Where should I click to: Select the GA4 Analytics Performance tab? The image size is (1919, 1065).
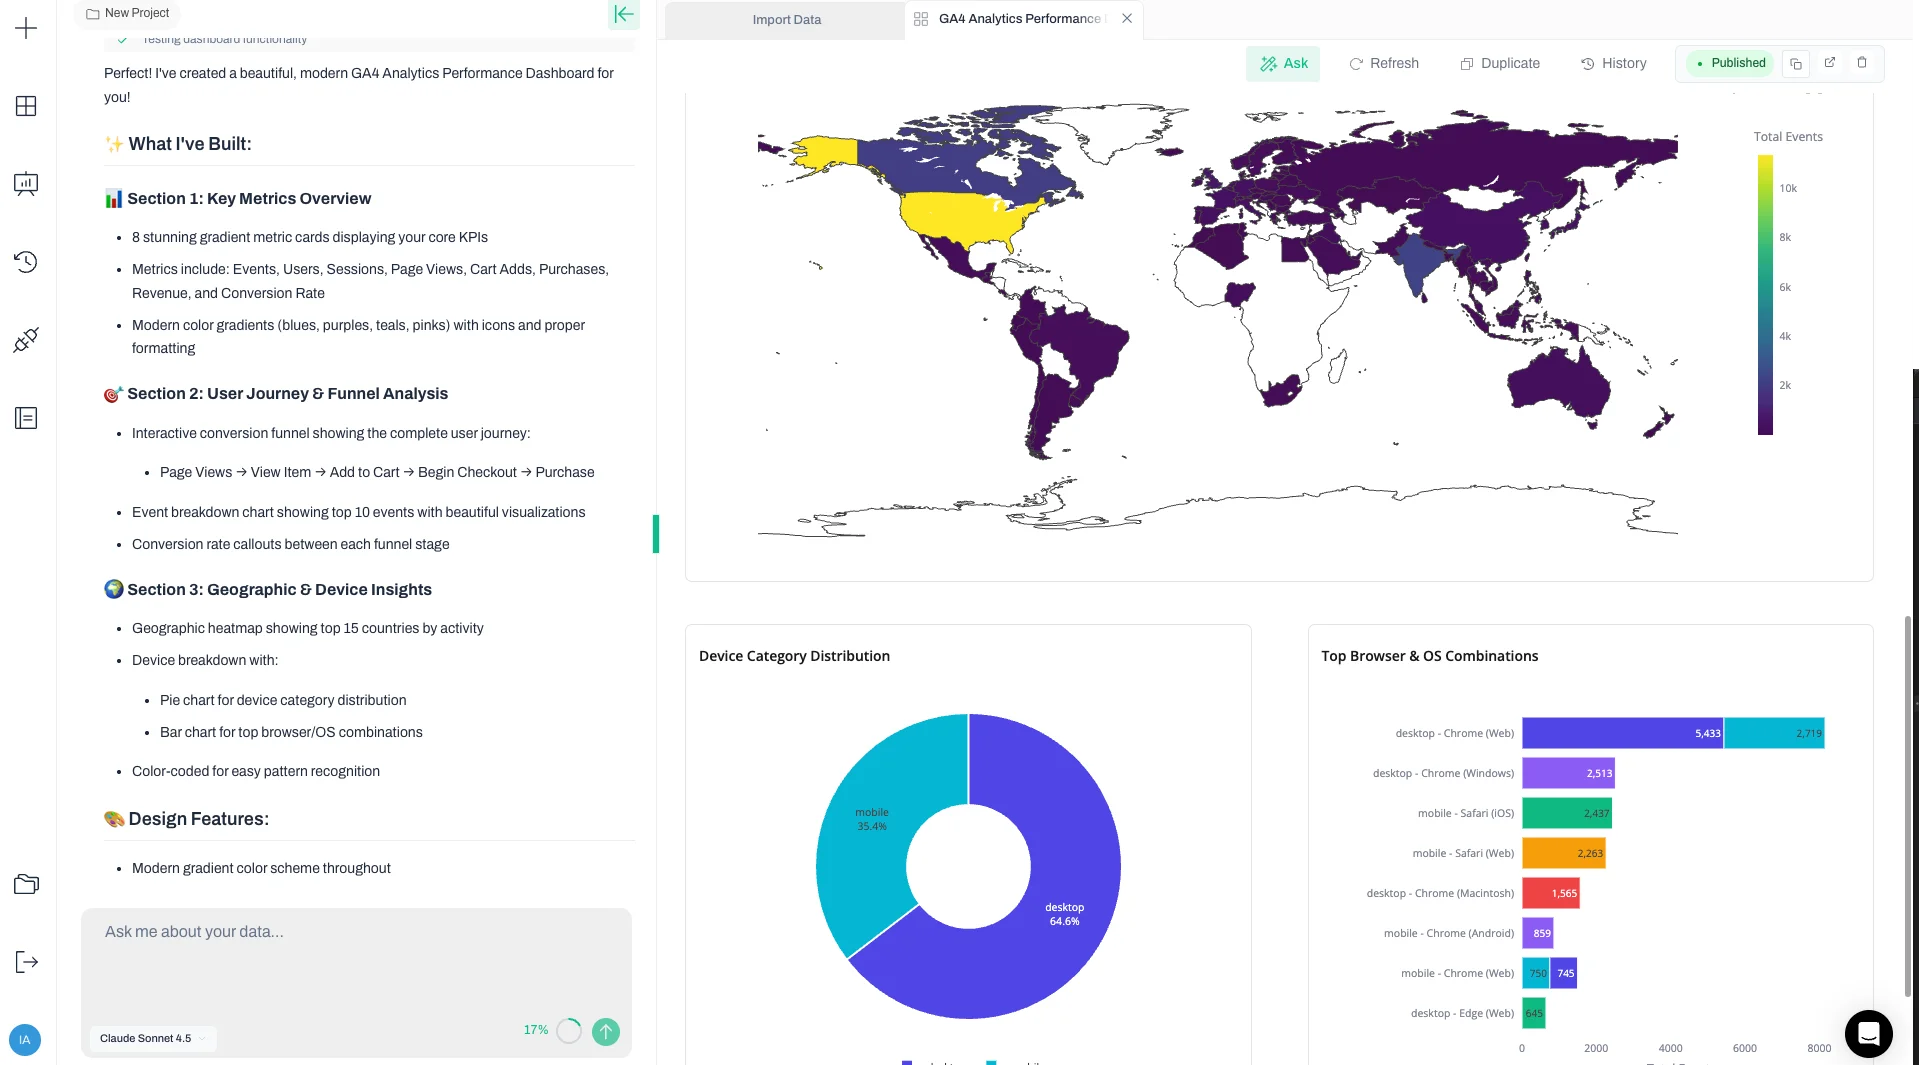click(1018, 18)
